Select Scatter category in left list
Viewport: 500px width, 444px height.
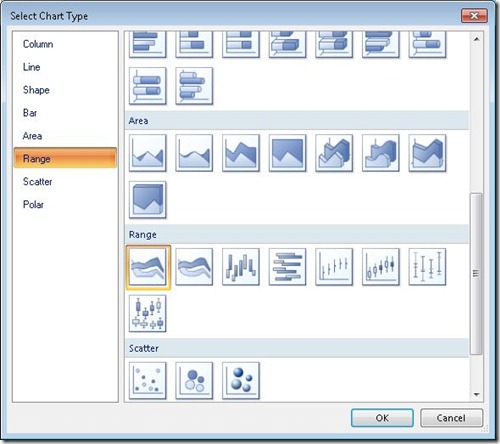[65, 182]
